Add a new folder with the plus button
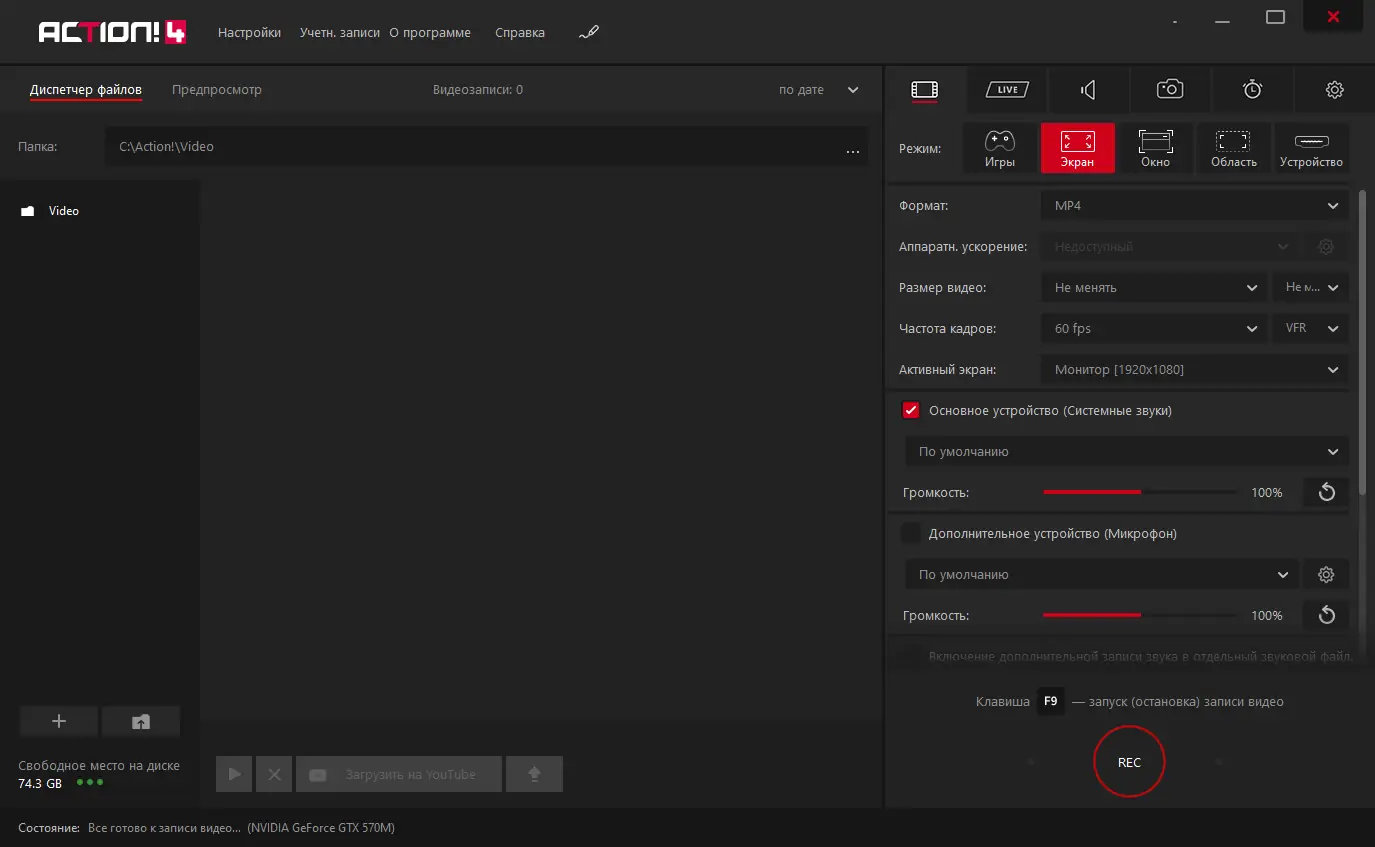 (59, 721)
